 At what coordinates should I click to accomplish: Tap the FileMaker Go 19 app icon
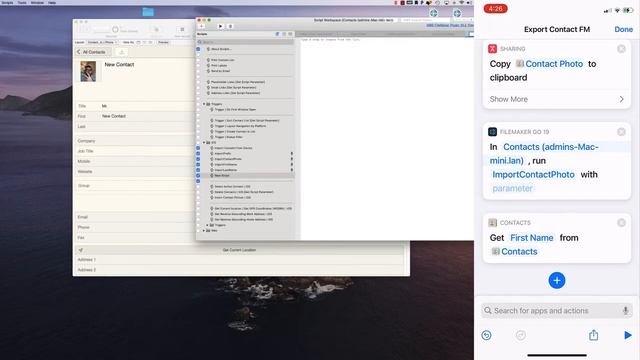[x=492, y=132]
